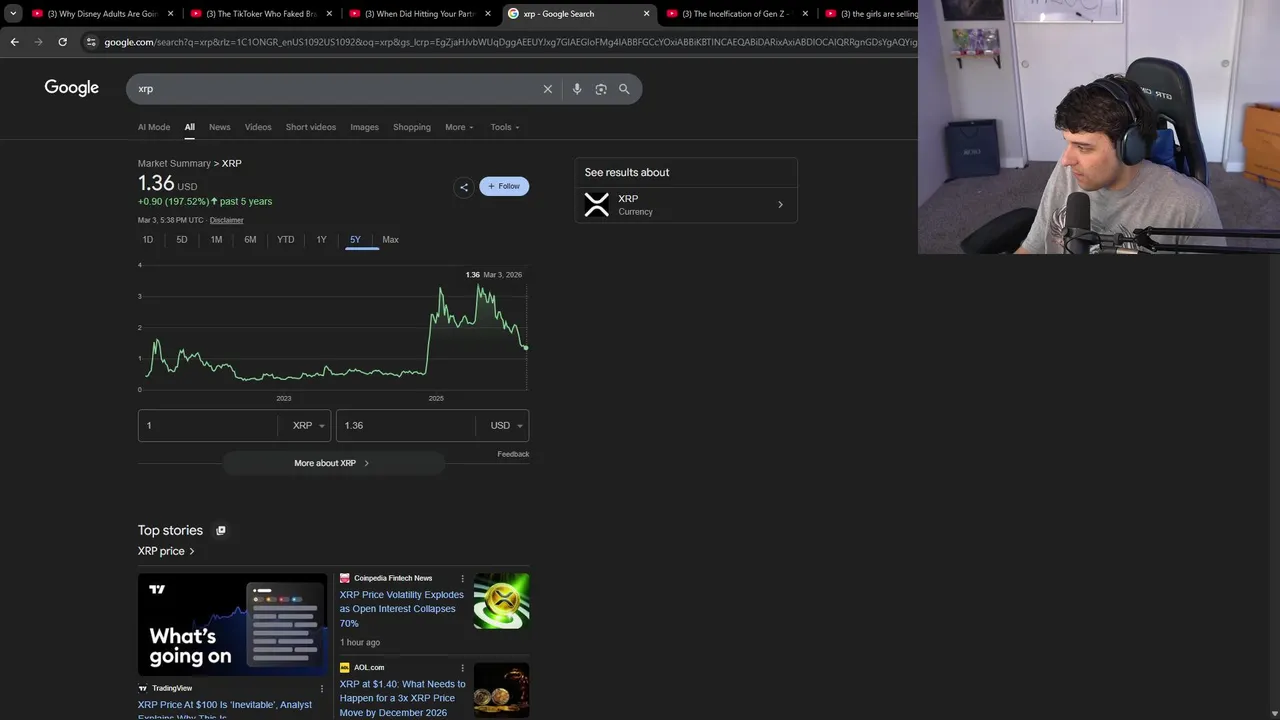Viewport: 1280px width, 720px height.
Task: Close the xrp - Google Search tab
Action: click(646, 14)
